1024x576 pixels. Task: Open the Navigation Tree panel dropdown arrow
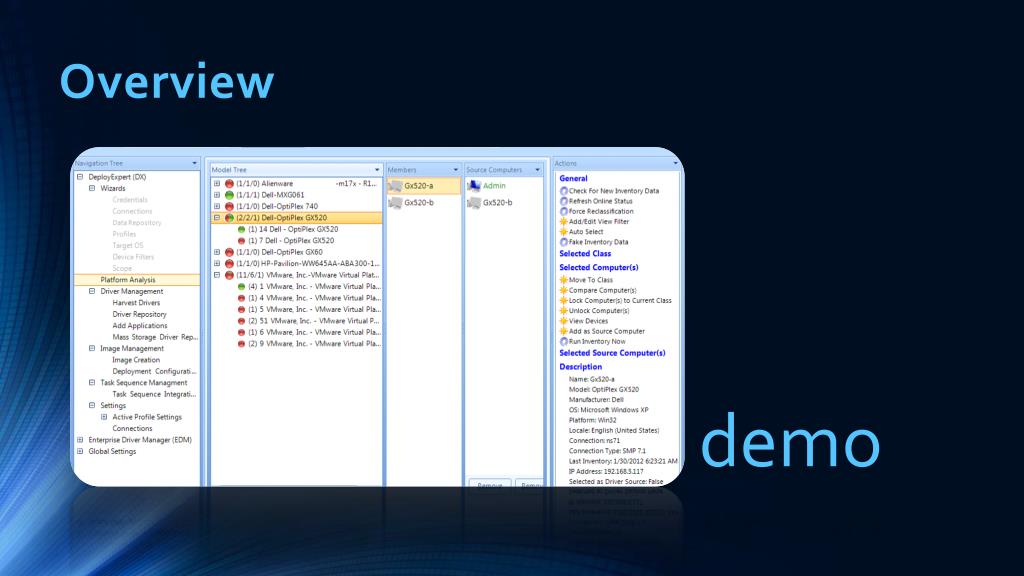[x=195, y=163]
